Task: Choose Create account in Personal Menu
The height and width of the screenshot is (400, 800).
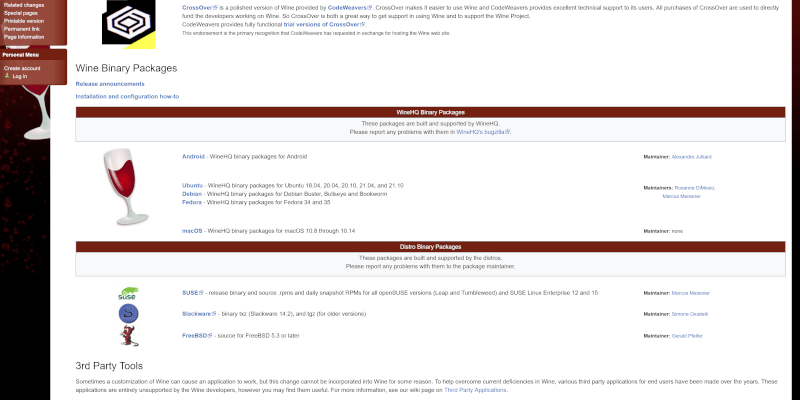Action: point(22,68)
